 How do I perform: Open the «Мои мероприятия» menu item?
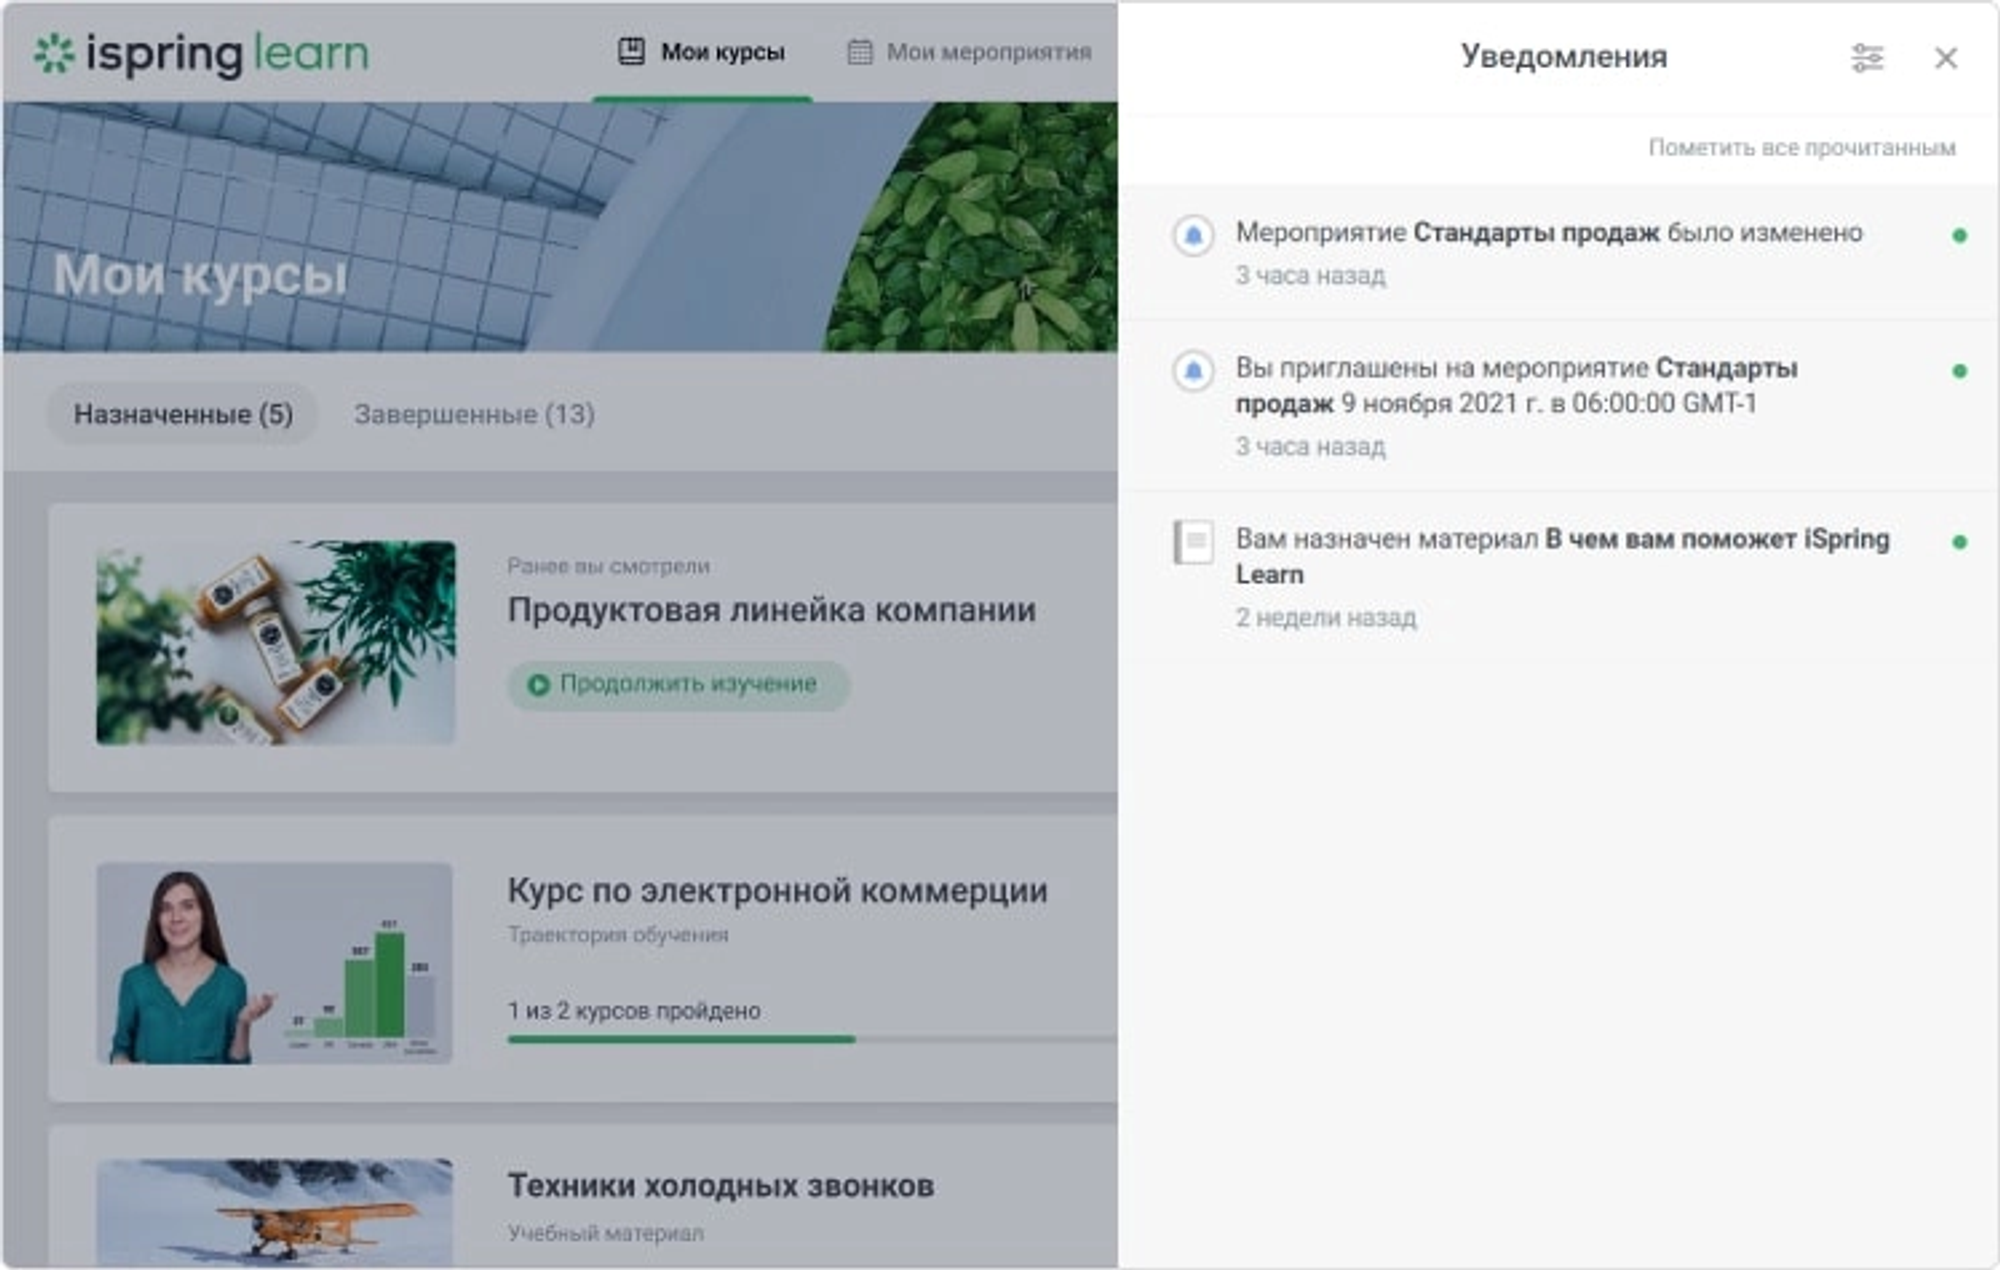click(984, 52)
